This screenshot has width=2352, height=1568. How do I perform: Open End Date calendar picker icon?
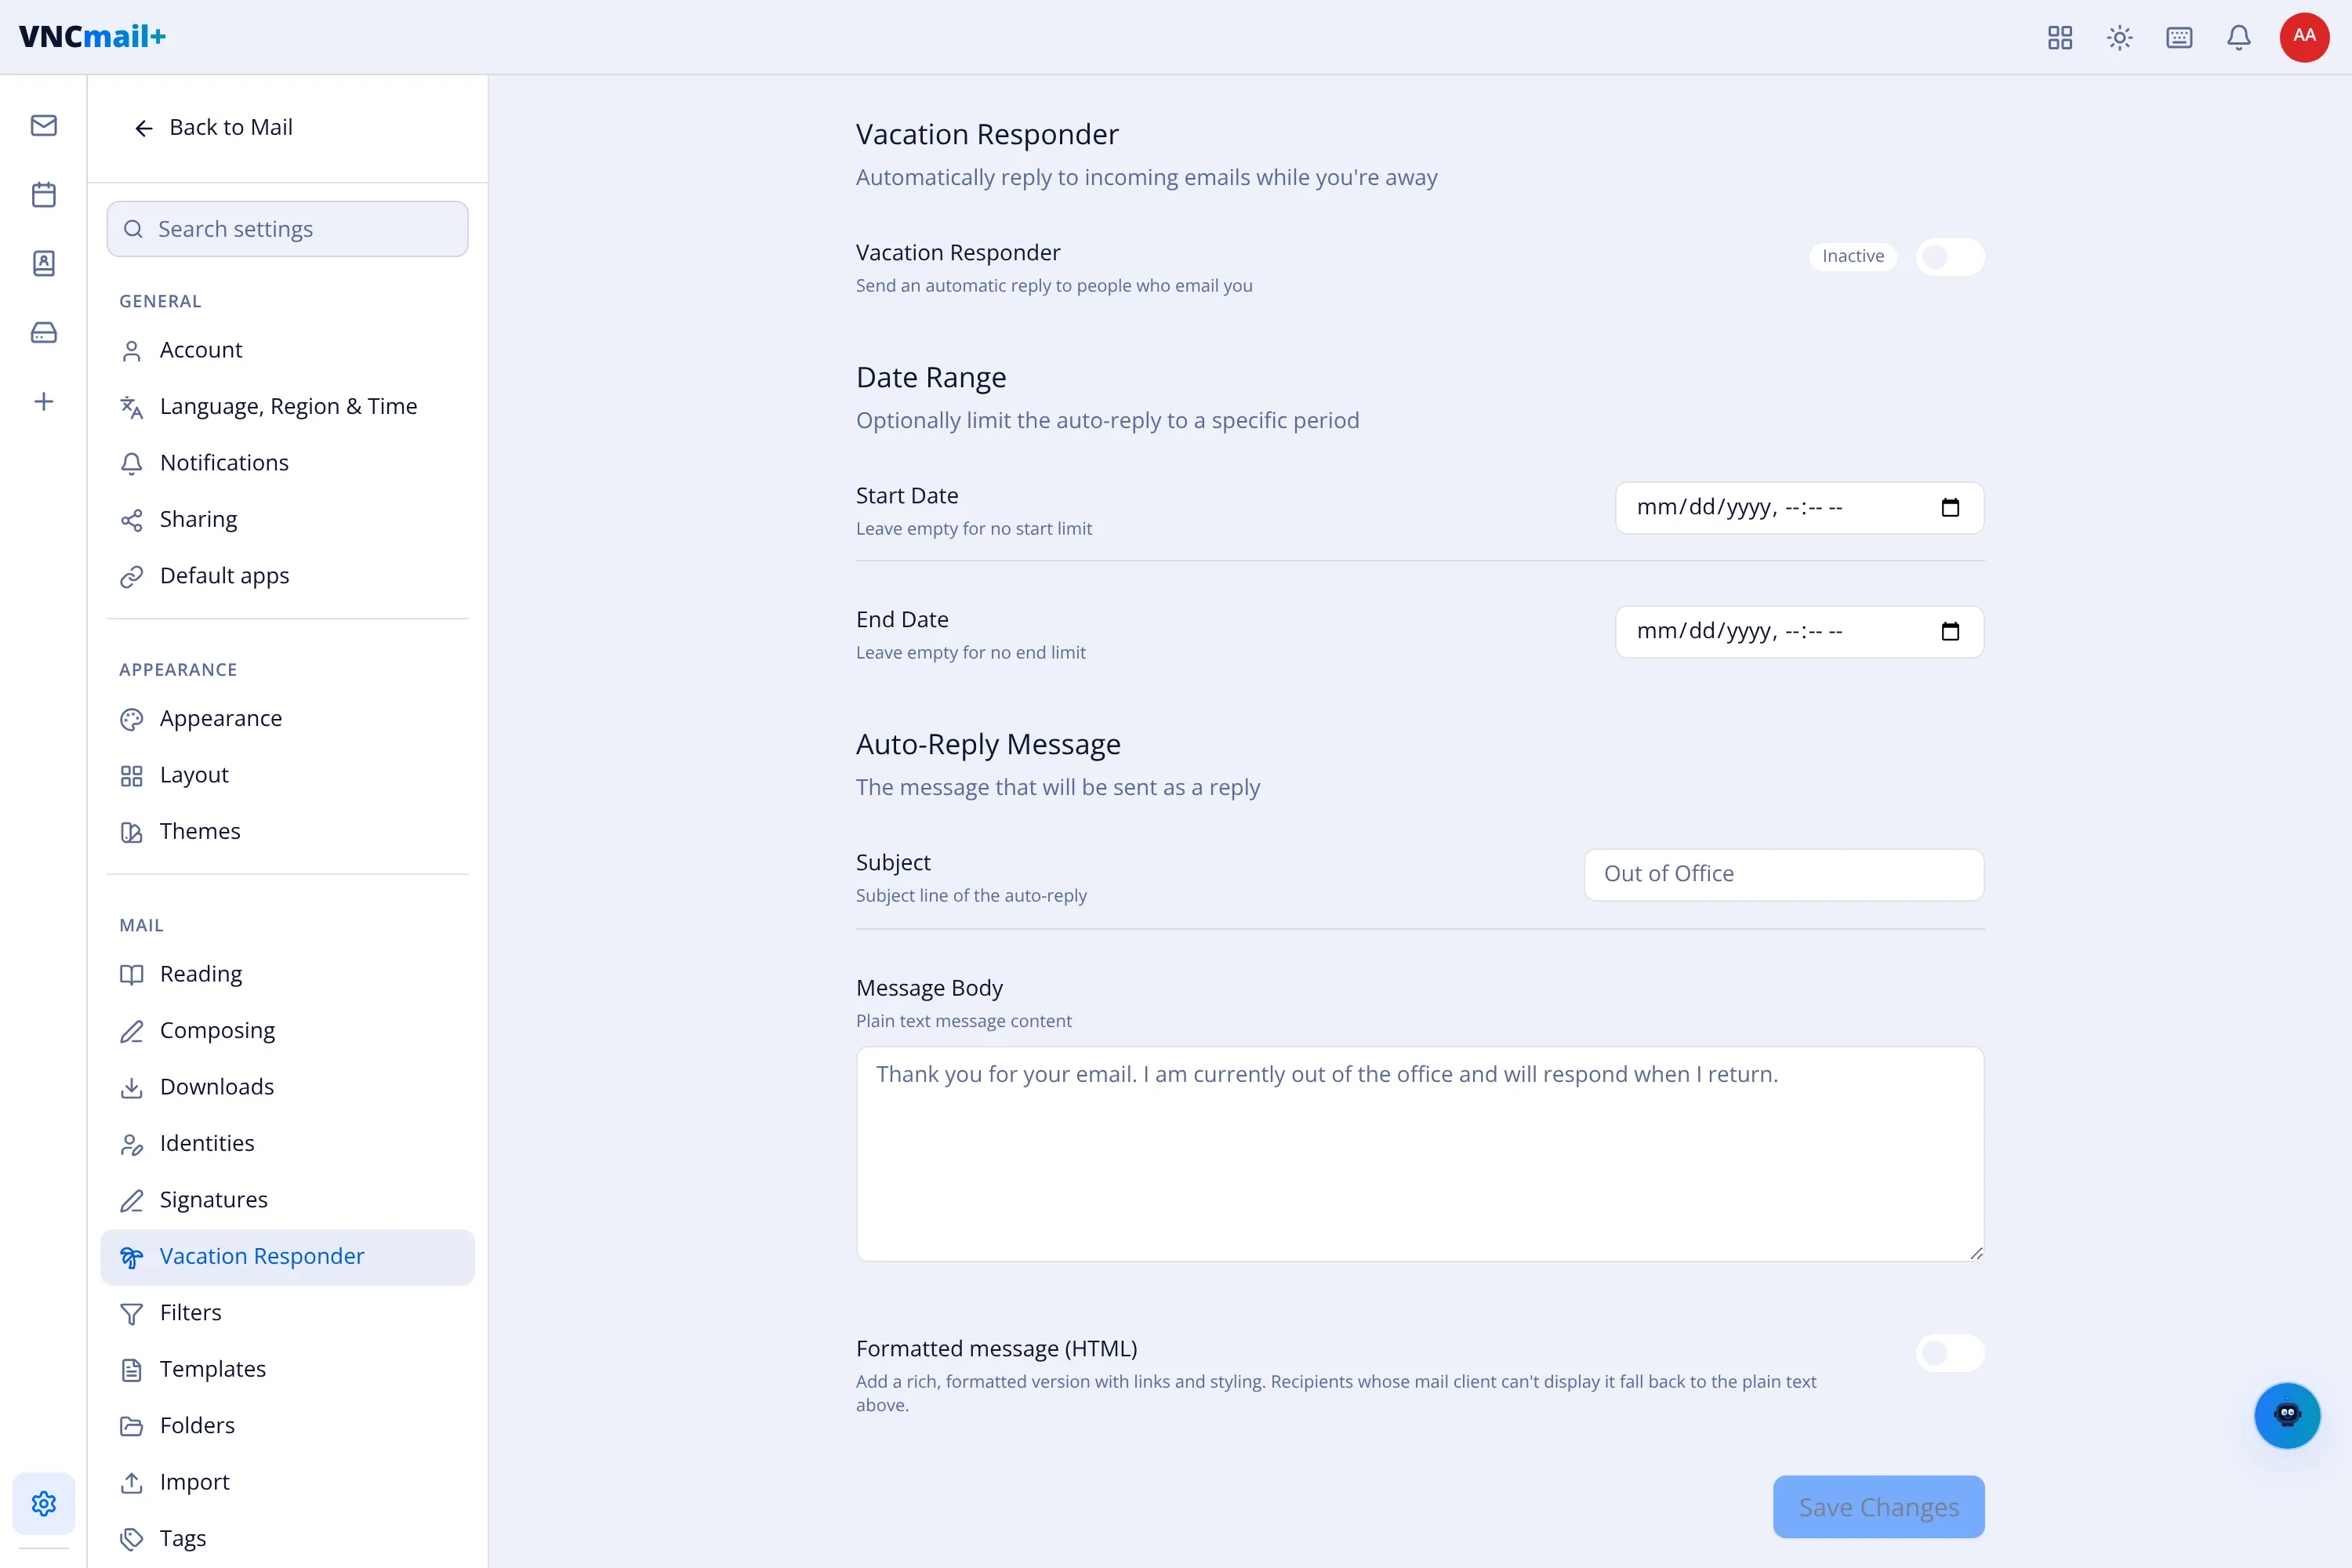click(x=1950, y=632)
